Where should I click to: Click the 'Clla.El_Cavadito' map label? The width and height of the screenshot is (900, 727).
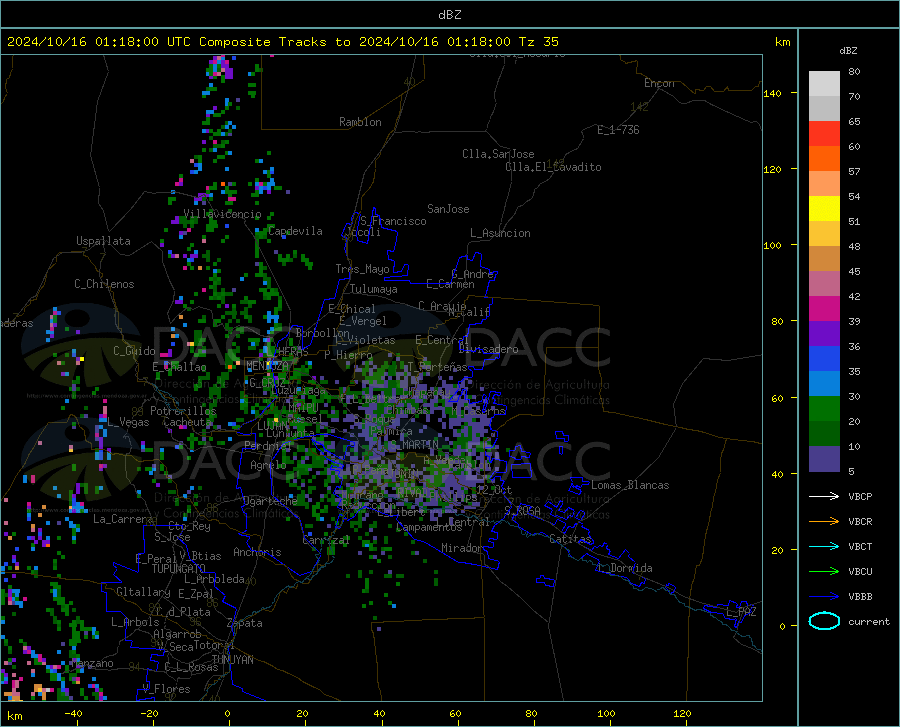[x=553, y=167]
